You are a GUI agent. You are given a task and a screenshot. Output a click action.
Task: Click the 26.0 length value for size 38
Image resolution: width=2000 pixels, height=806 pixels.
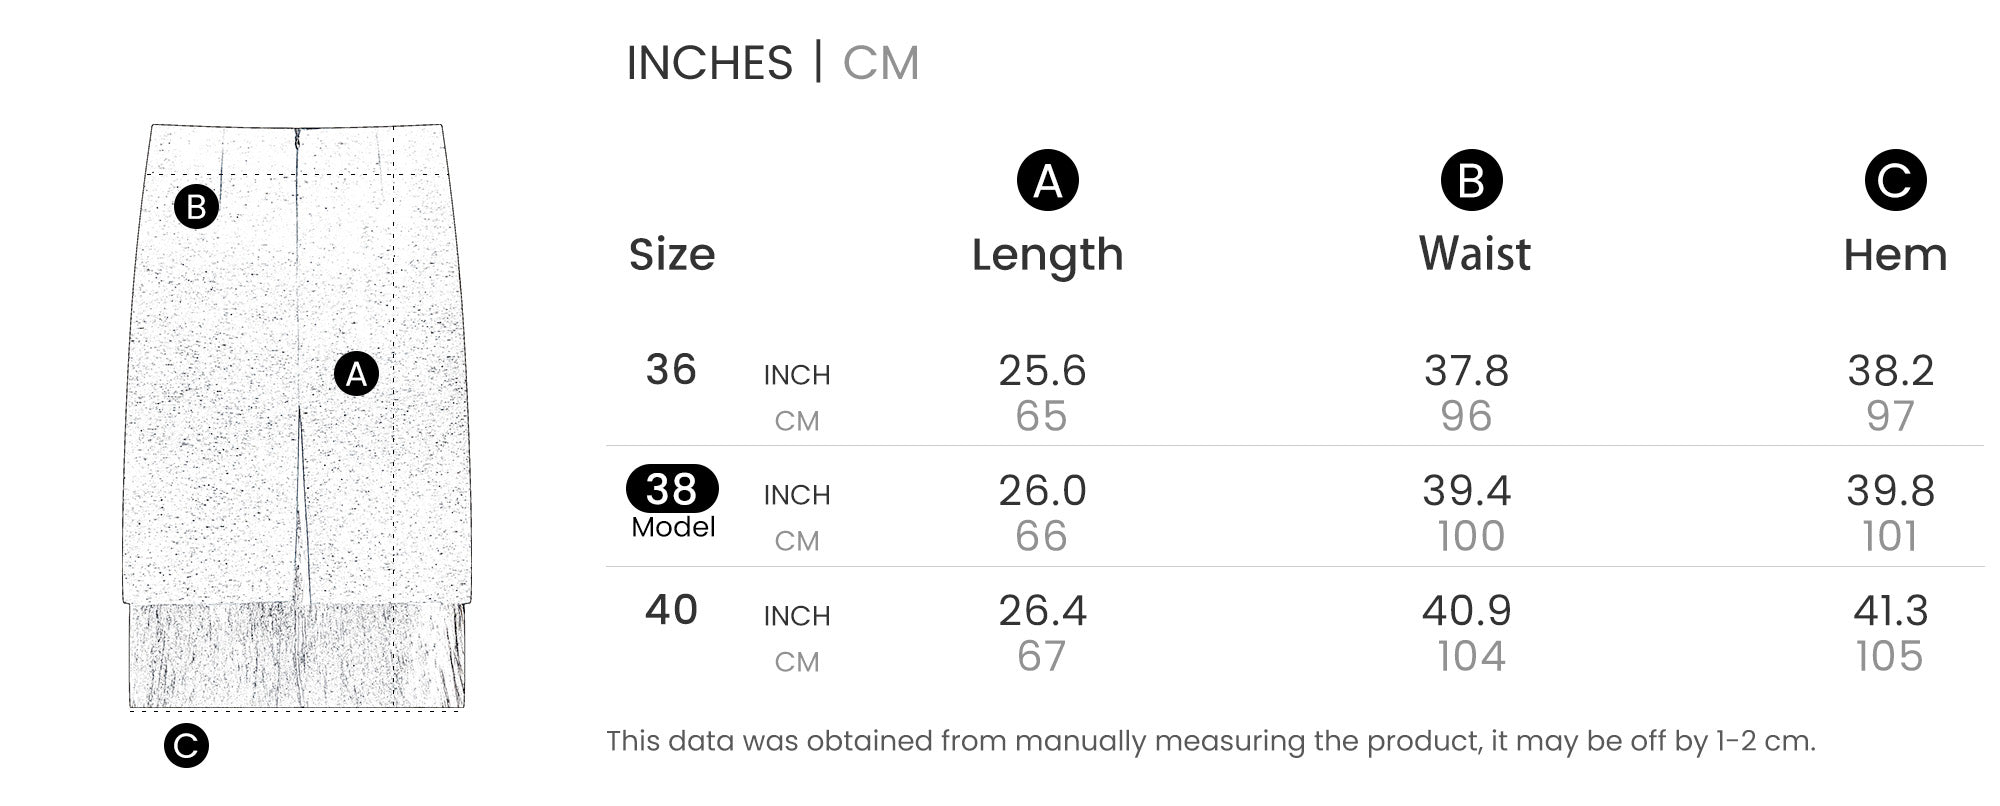1042,491
